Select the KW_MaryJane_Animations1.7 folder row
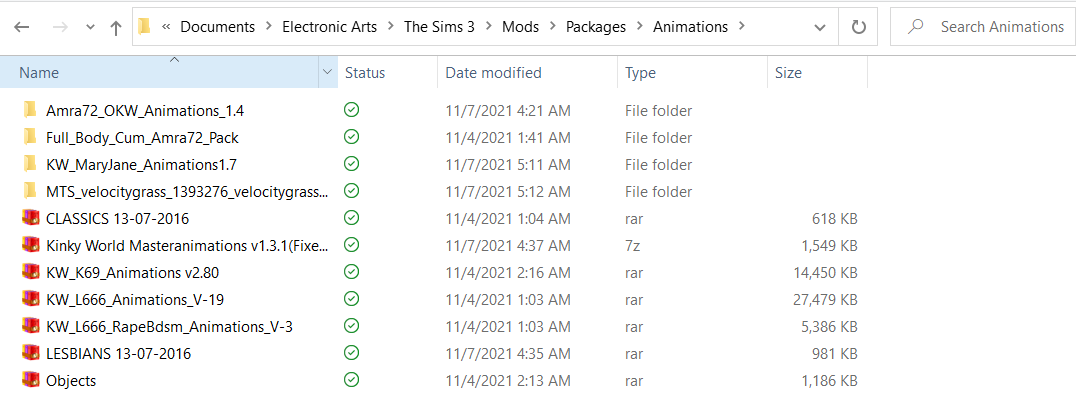The height and width of the screenshot is (412, 1076). pyautogui.click(x=439, y=164)
